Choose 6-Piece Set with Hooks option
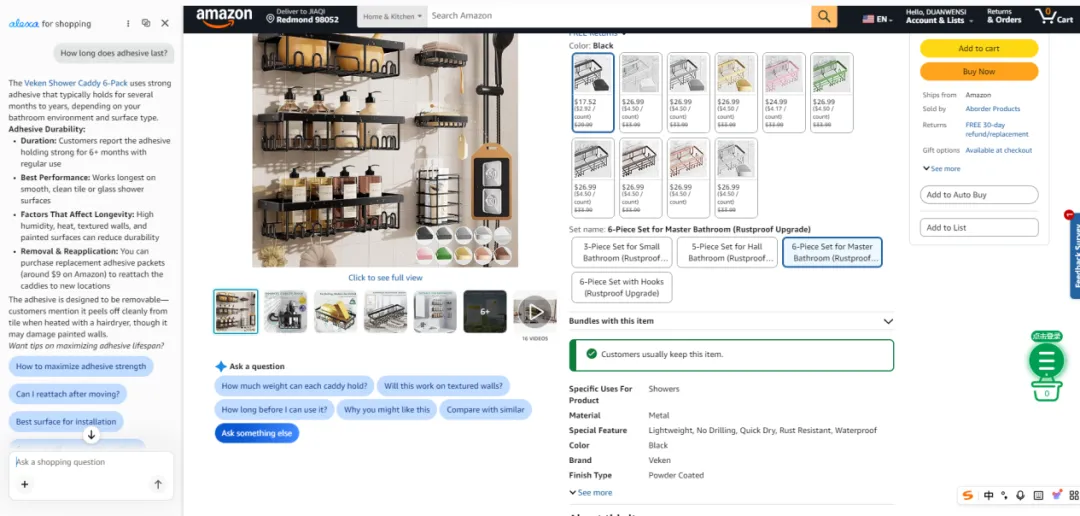This screenshot has height=516, width=1080. pyautogui.click(x=621, y=287)
